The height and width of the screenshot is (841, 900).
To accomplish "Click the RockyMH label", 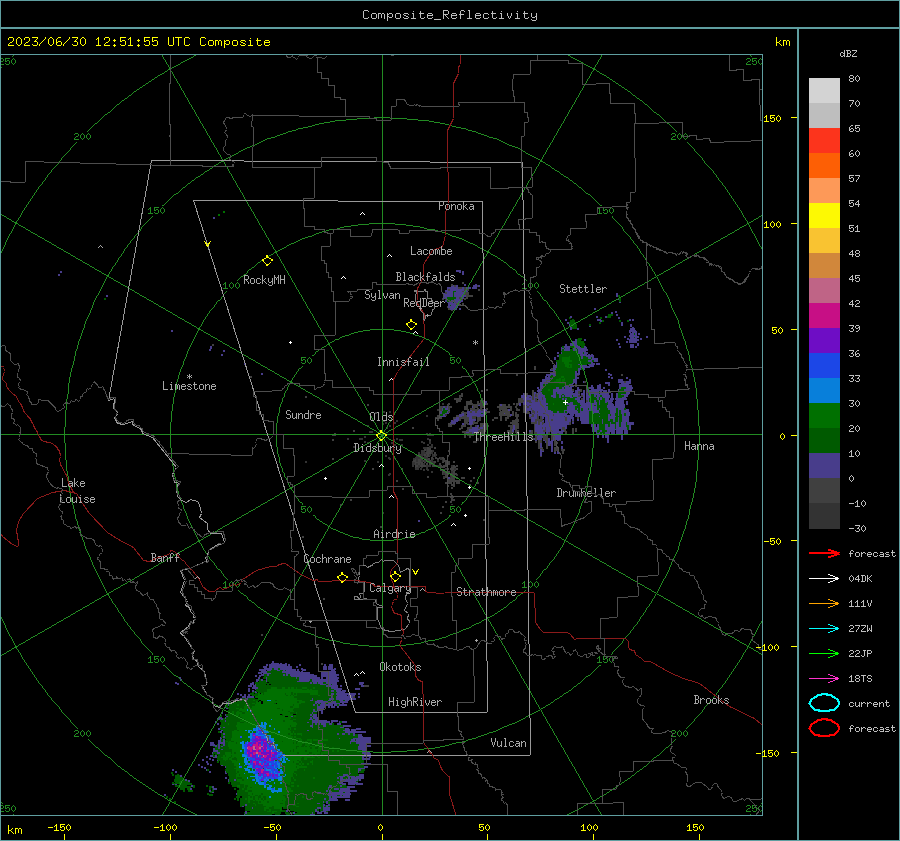I will tap(264, 280).
